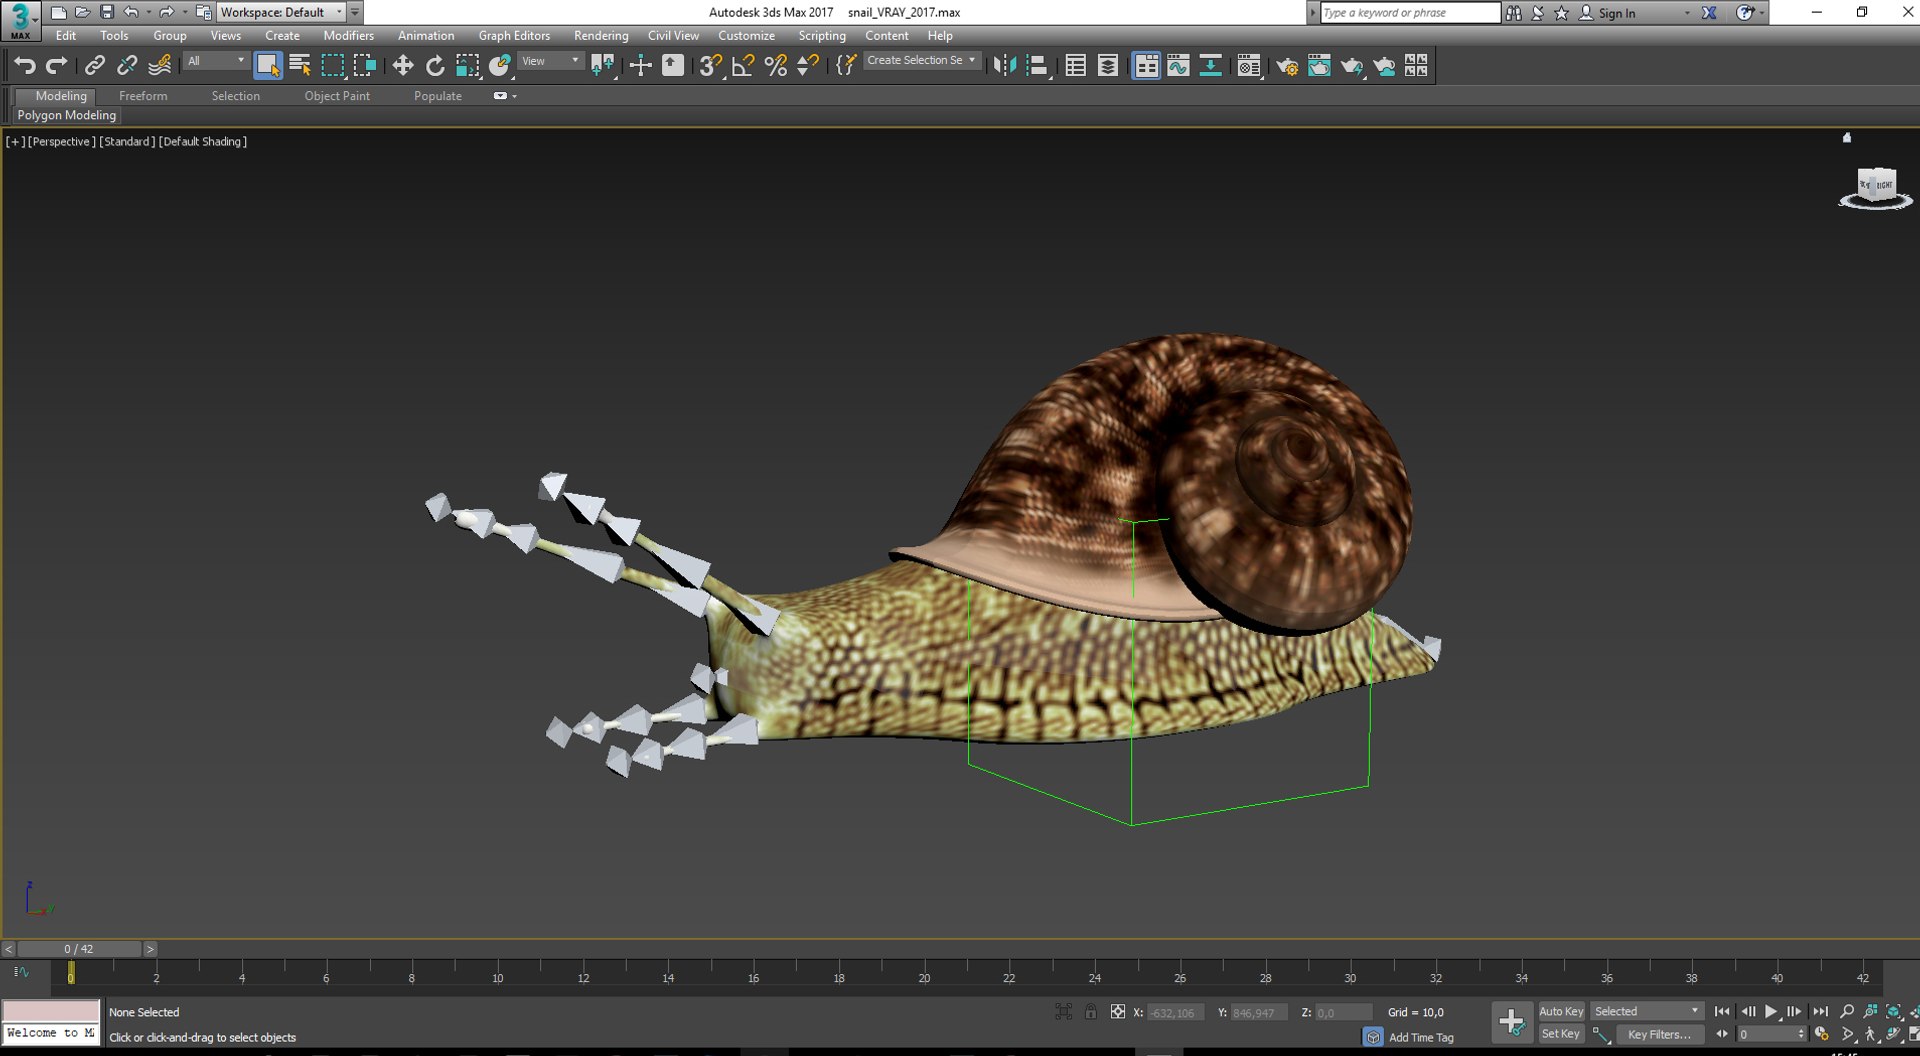The width and height of the screenshot is (1920, 1056).
Task: Click the ViewCube in the viewport
Action: click(1875, 187)
